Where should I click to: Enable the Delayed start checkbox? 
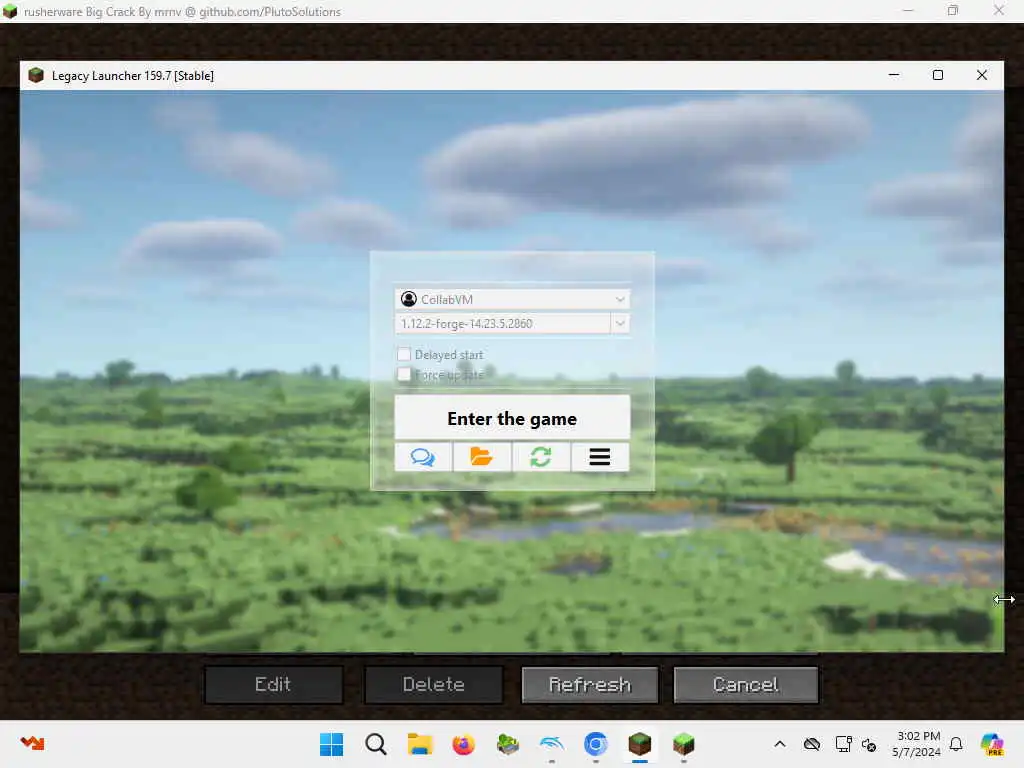pos(404,354)
